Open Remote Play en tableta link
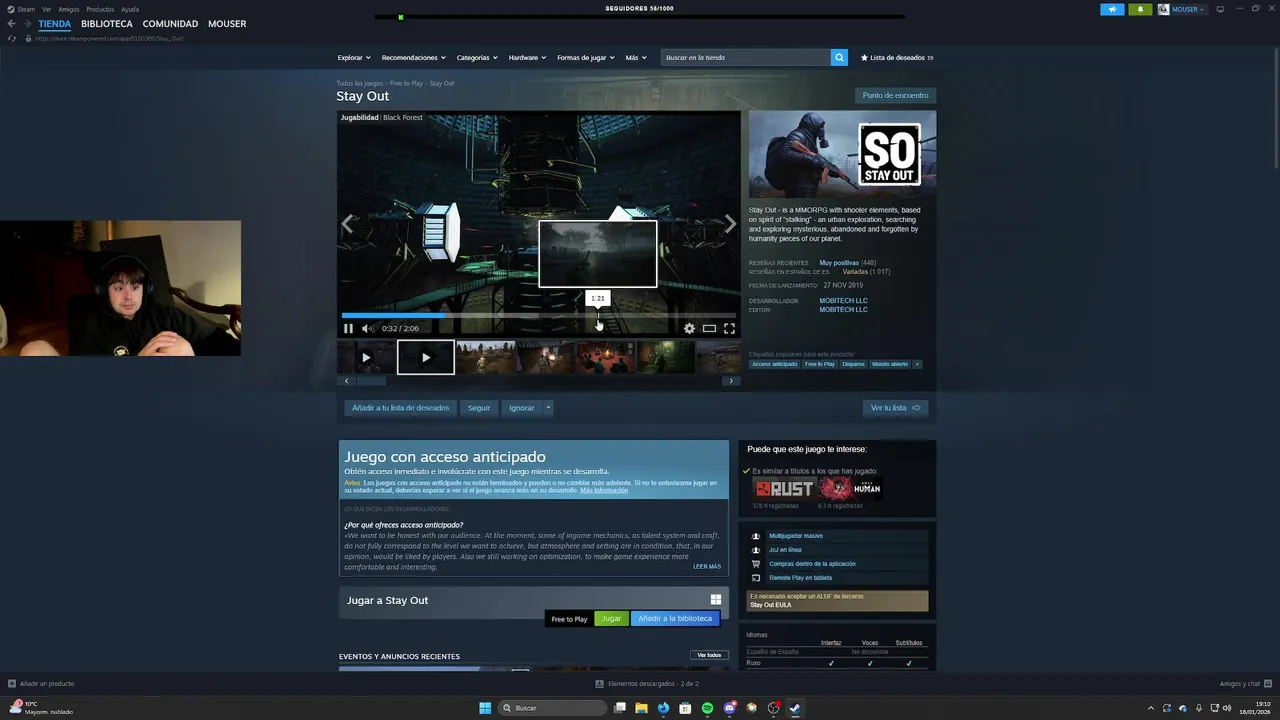 (800, 578)
